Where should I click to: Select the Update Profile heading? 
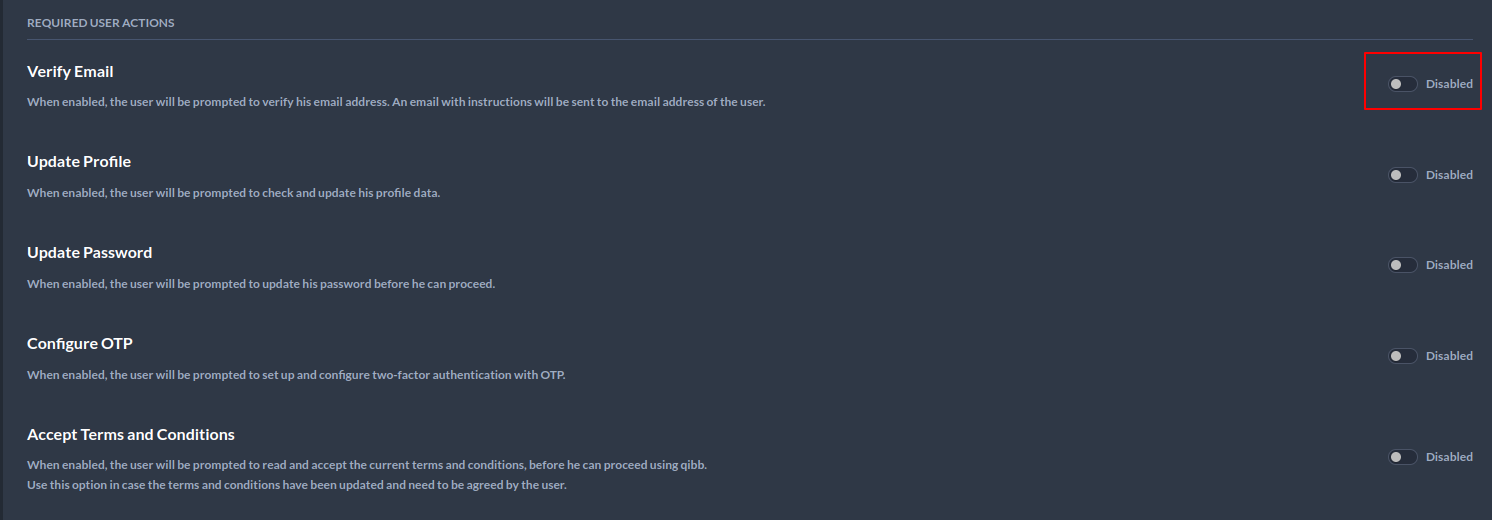tap(79, 162)
